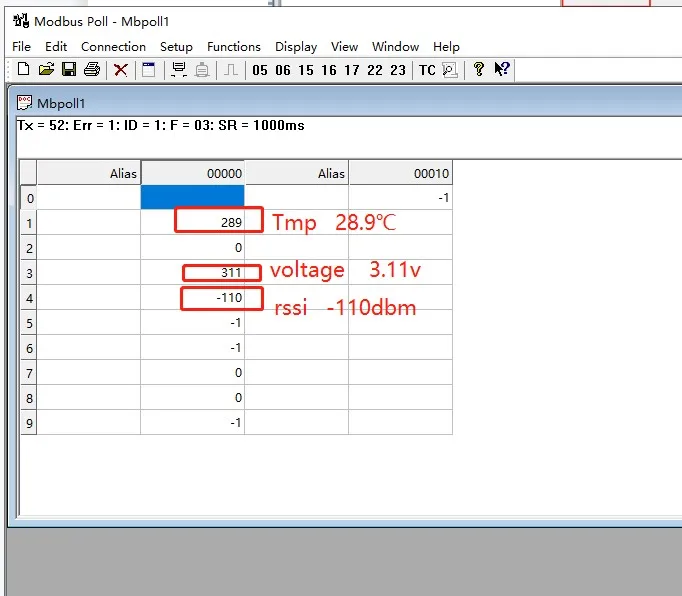Image resolution: width=682 pixels, height=596 pixels.
Task: Click the TC toolbar button
Action: [x=427, y=70]
